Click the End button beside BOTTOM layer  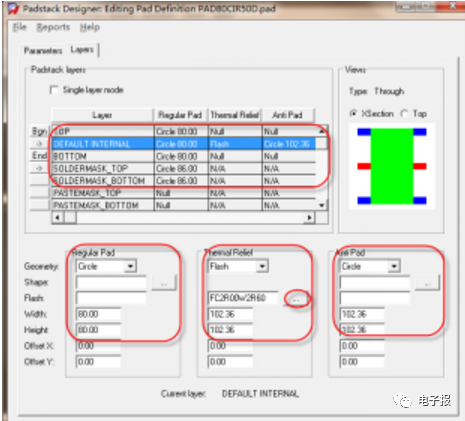point(39,156)
